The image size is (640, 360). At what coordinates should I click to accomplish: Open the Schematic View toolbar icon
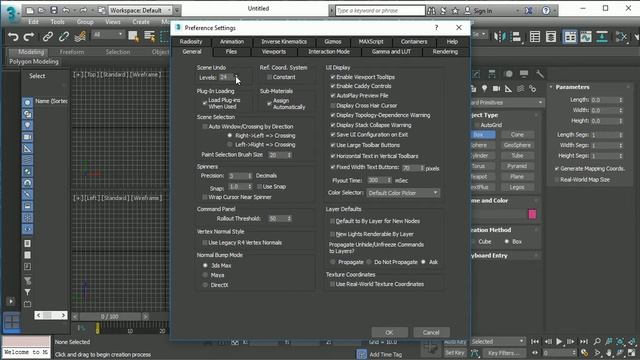click(602, 37)
